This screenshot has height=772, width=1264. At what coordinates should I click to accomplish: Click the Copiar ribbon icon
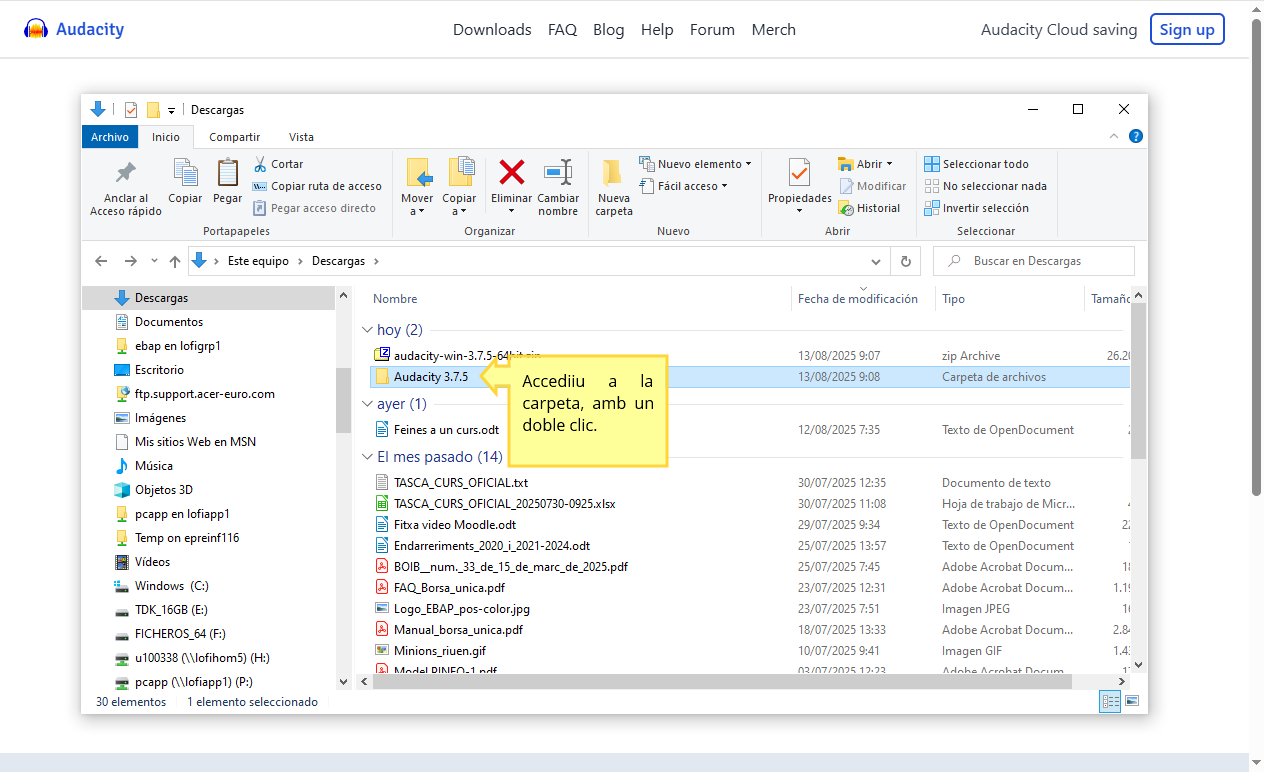185,172
